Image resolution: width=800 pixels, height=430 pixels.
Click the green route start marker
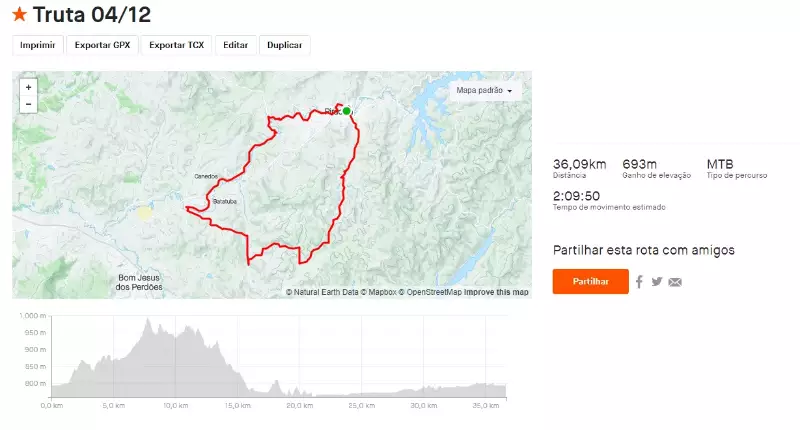(346, 111)
